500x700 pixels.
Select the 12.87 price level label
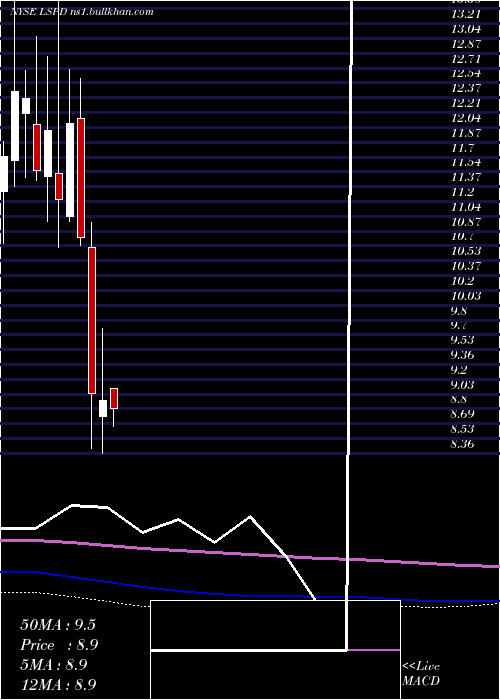(466, 44)
